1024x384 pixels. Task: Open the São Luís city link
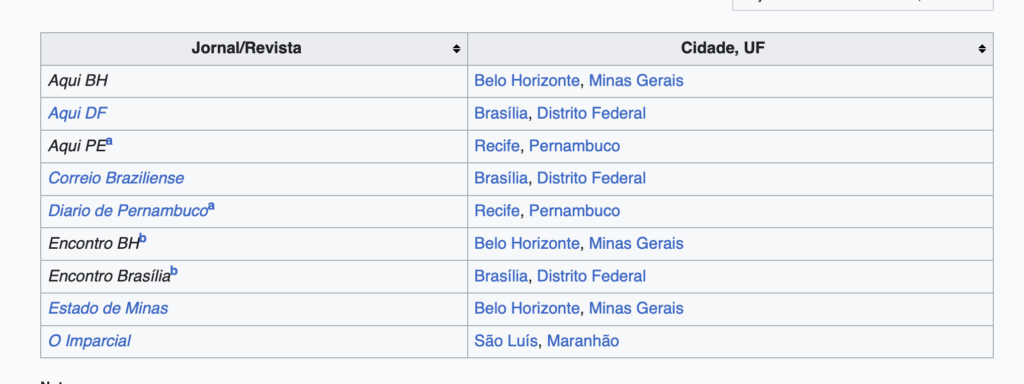pos(505,341)
